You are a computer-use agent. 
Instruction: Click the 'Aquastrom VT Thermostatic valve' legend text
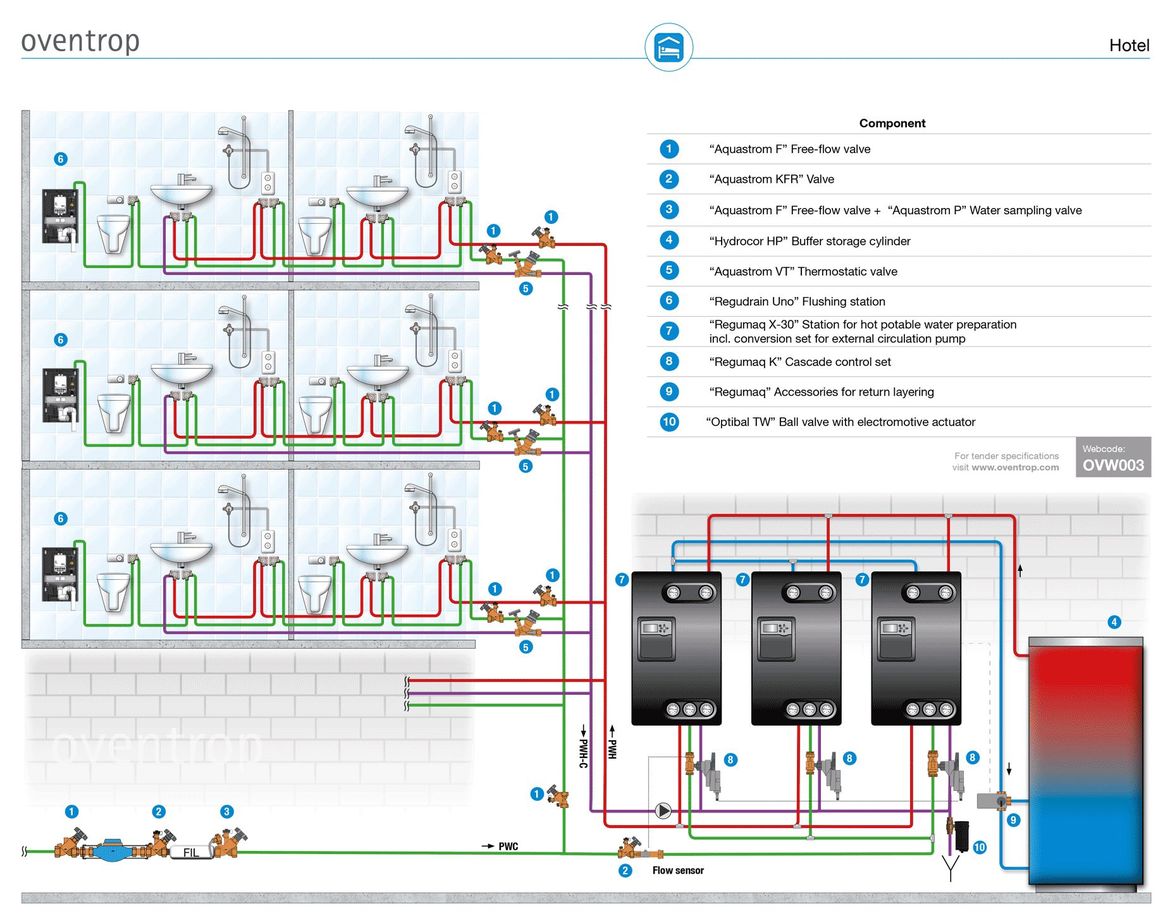click(x=803, y=272)
